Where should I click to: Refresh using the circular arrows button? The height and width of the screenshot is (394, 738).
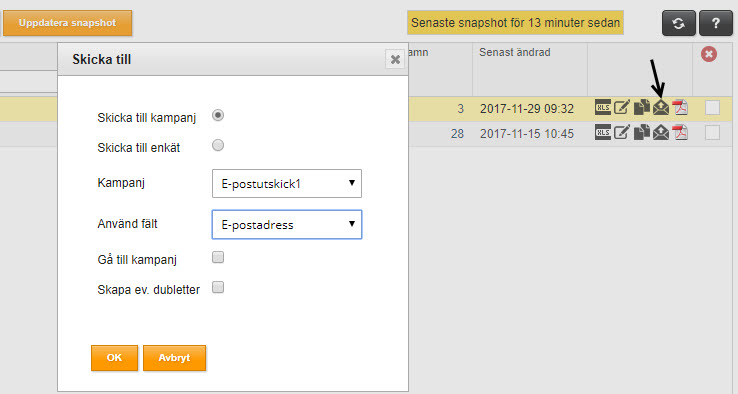coord(678,23)
